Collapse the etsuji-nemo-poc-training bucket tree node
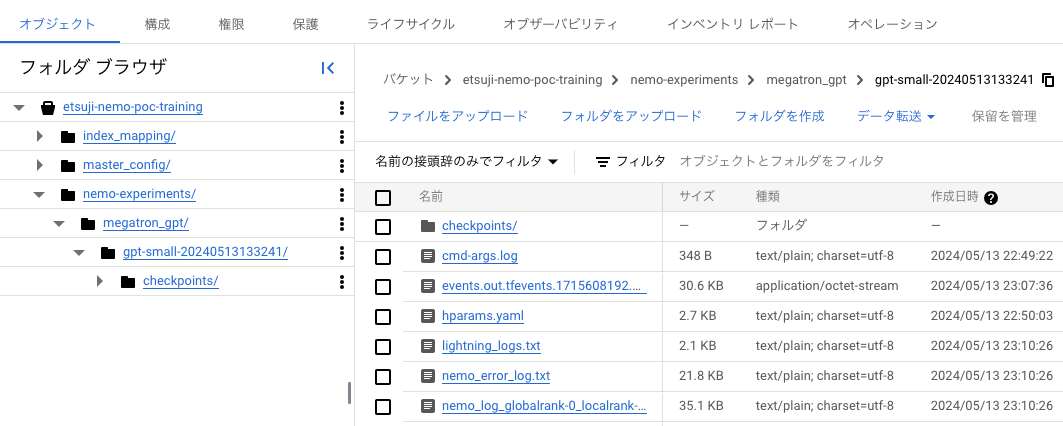This screenshot has height=426, width=1063. pyautogui.click(x=19, y=108)
